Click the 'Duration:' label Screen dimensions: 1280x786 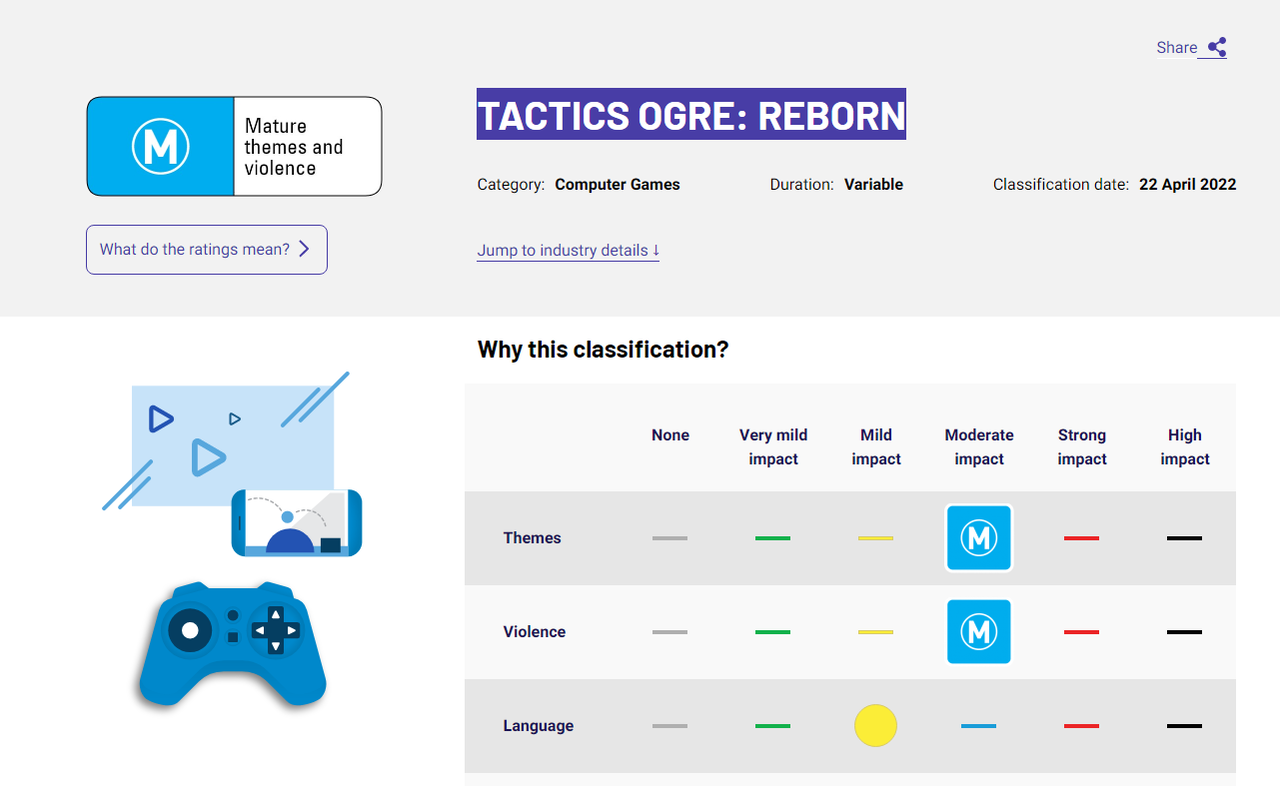point(802,184)
